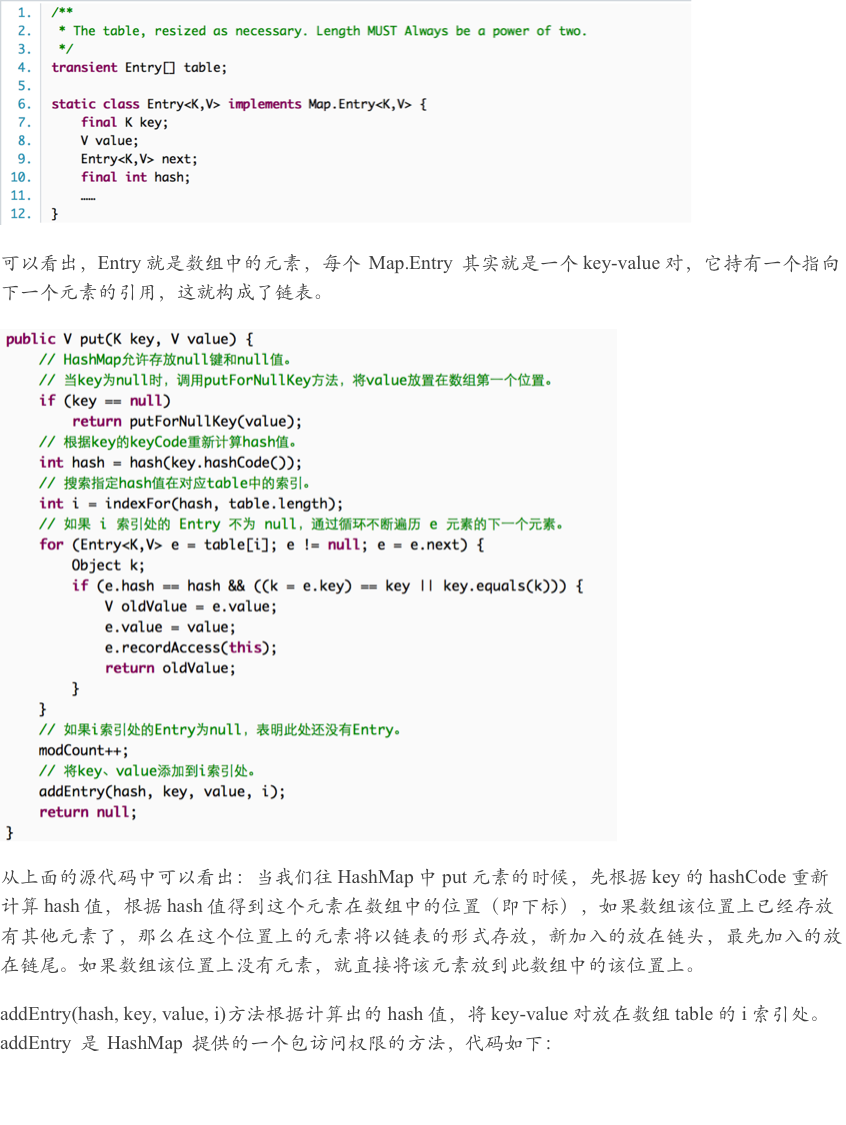This screenshot has width=846, height=1125.
Task: Click the line 'Object k;'
Action: tap(108, 565)
